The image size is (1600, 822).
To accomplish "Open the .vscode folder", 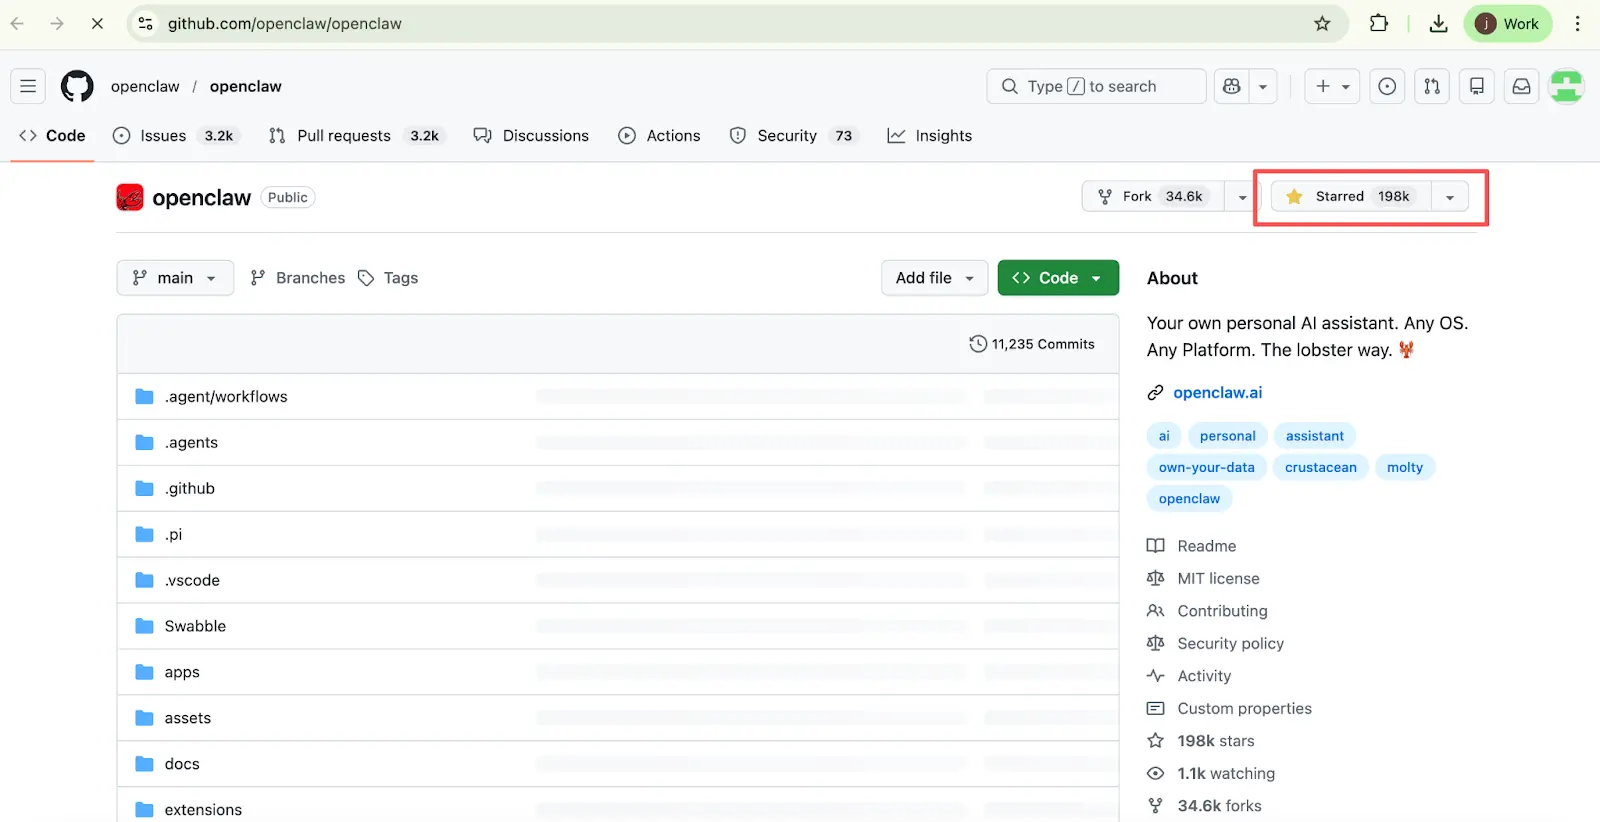I will (192, 581).
